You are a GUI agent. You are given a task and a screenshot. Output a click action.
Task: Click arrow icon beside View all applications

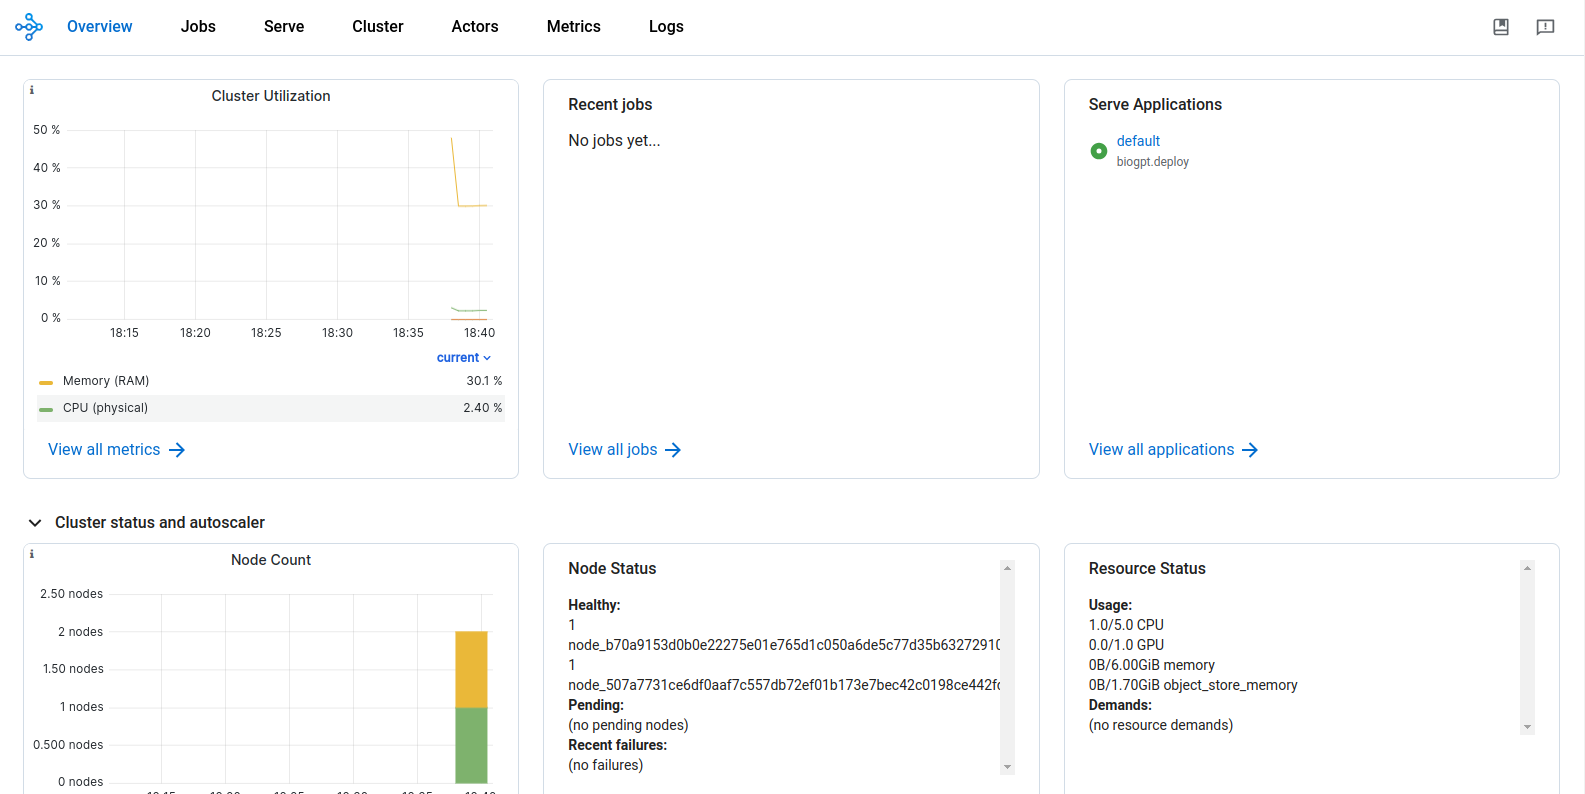tap(1249, 450)
